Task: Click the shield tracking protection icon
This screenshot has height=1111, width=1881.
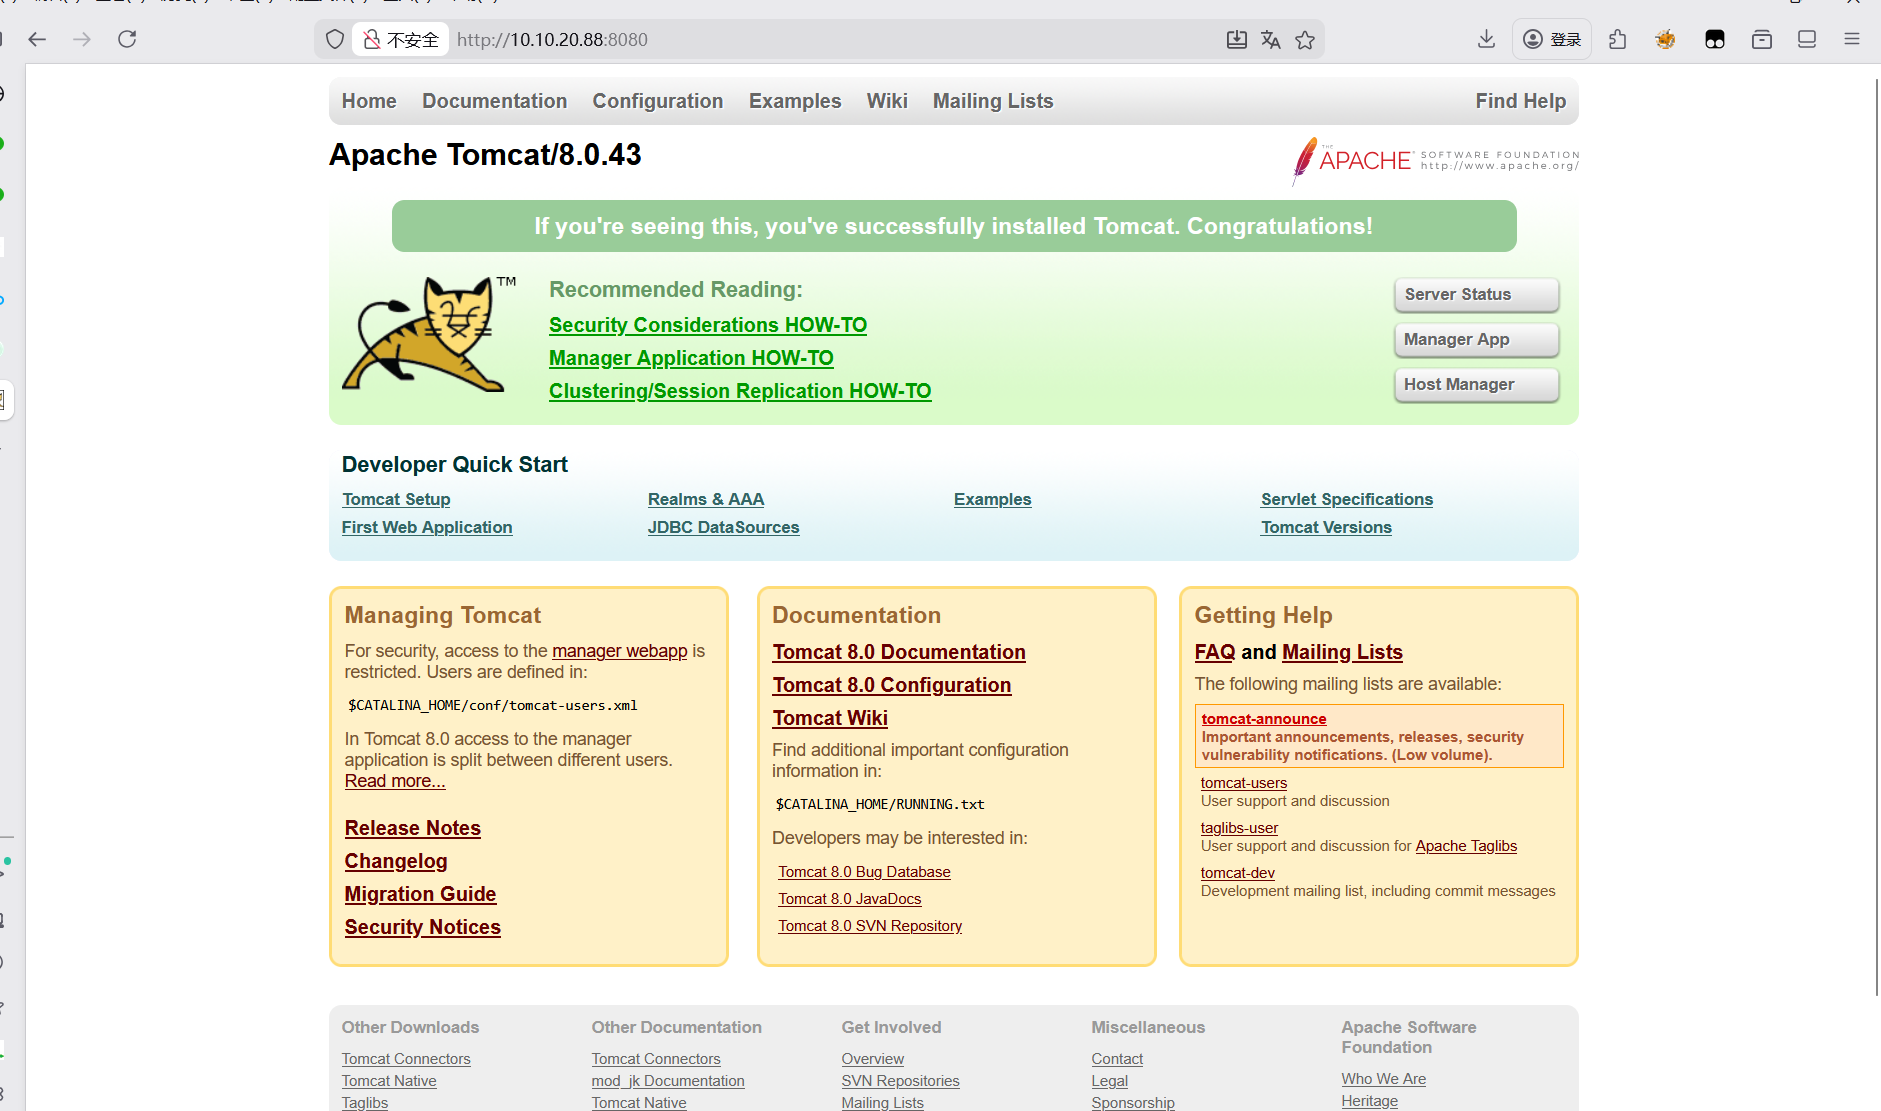Action: point(335,39)
